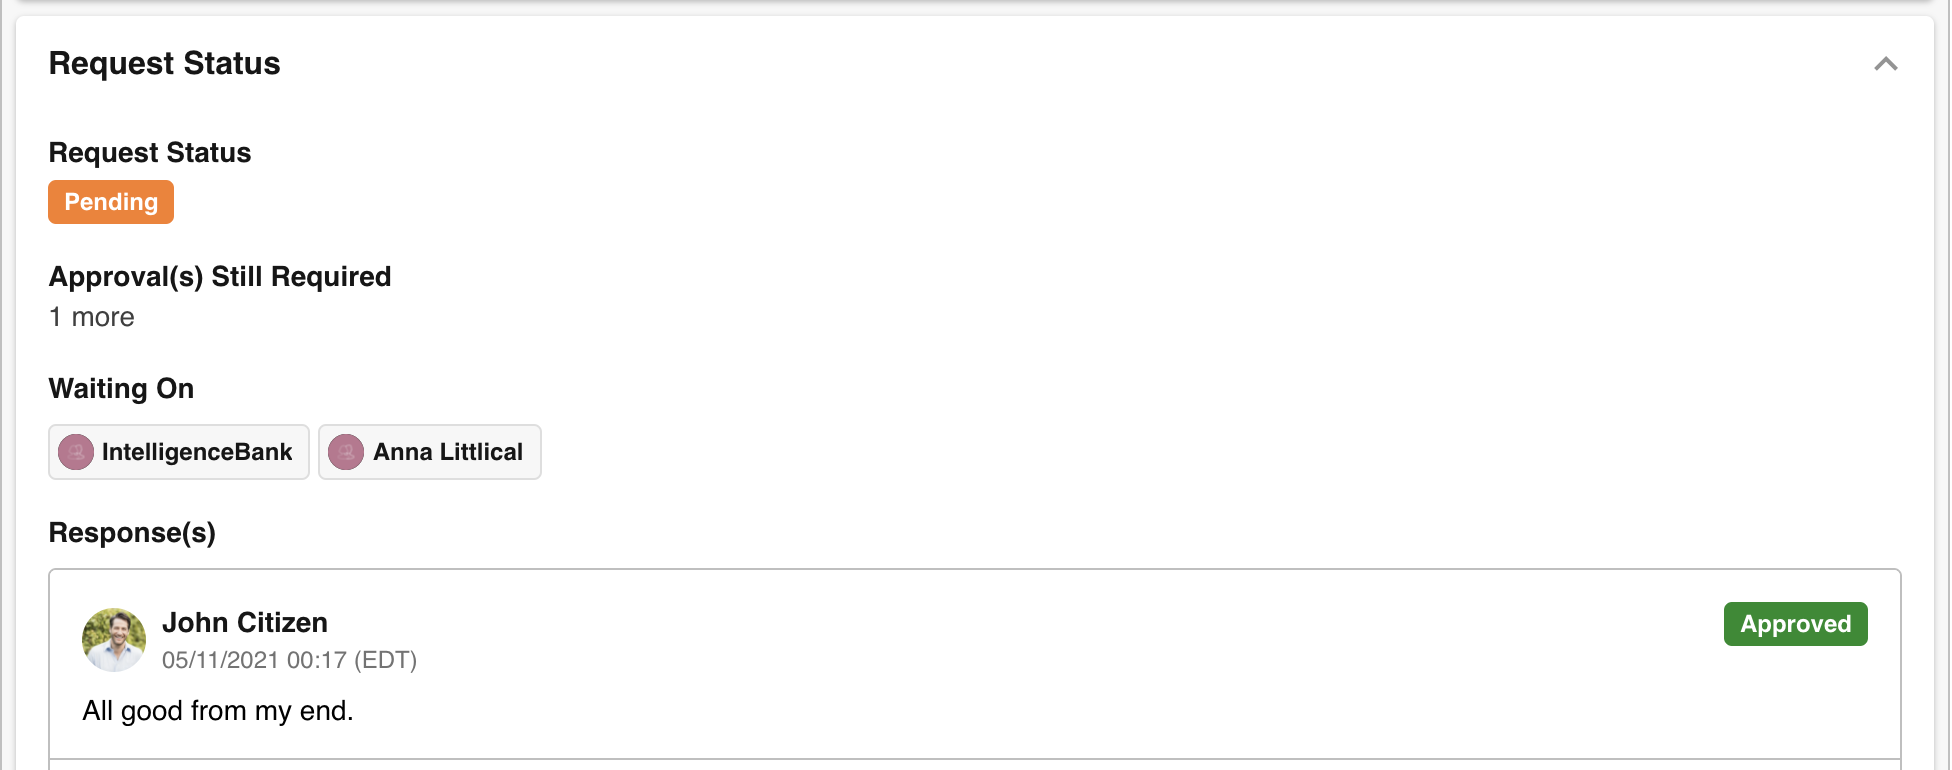Image resolution: width=1952 pixels, height=770 pixels.
Task: Click the (EDT) timezone label
Action: [x=385, y=660]
